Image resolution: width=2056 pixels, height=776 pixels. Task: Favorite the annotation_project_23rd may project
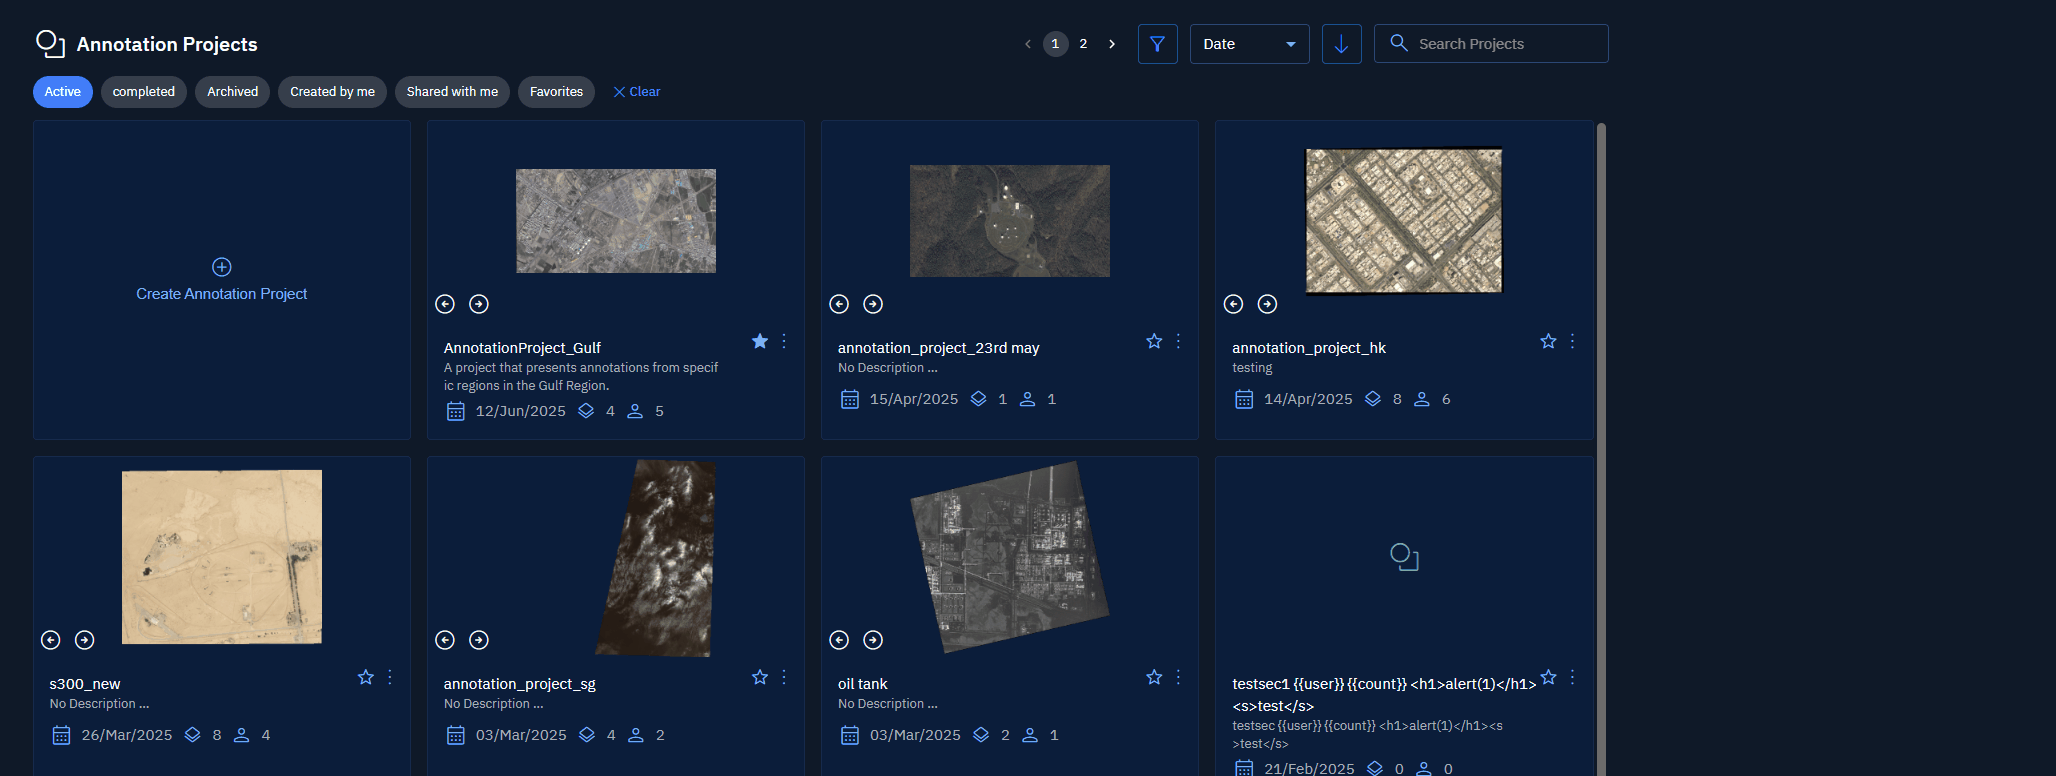pos(1154,342)
